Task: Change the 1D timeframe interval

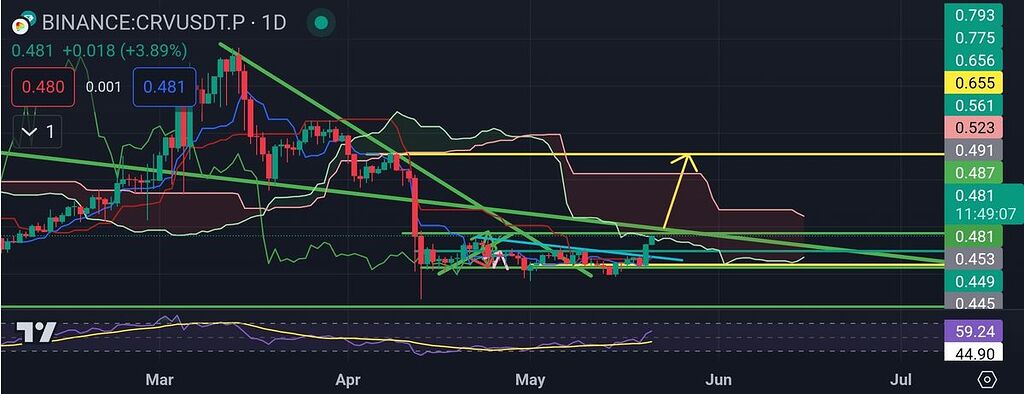Action: click(x=274, y=23)
